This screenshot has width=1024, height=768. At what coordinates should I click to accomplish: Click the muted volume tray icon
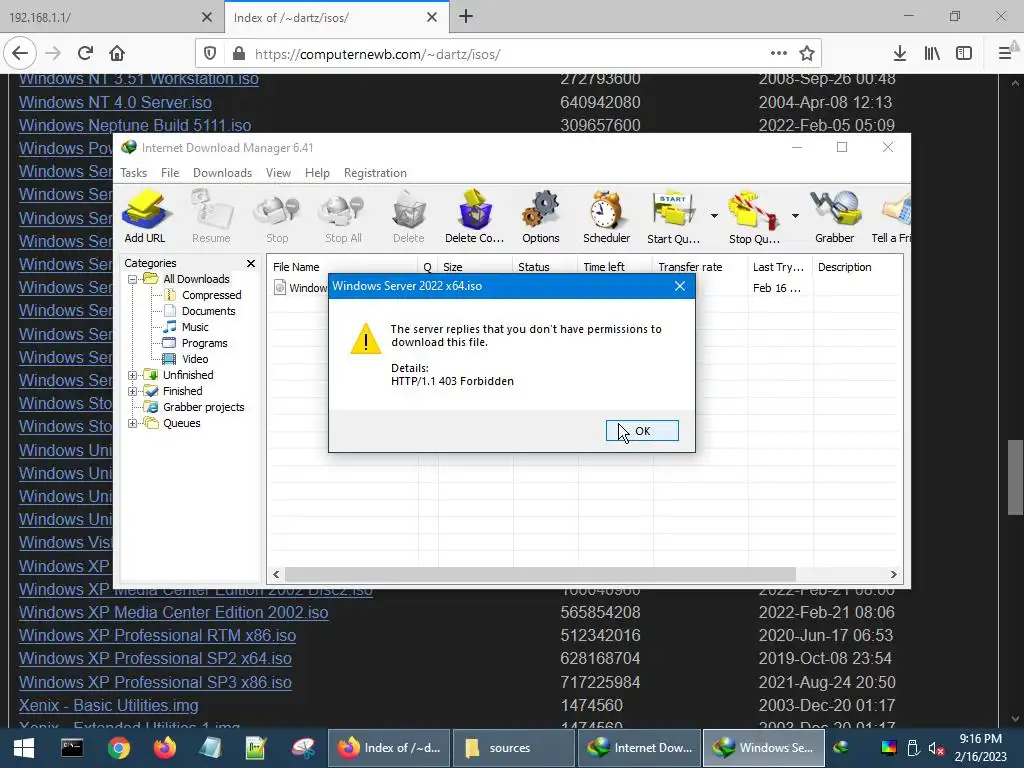click(936, 748)
